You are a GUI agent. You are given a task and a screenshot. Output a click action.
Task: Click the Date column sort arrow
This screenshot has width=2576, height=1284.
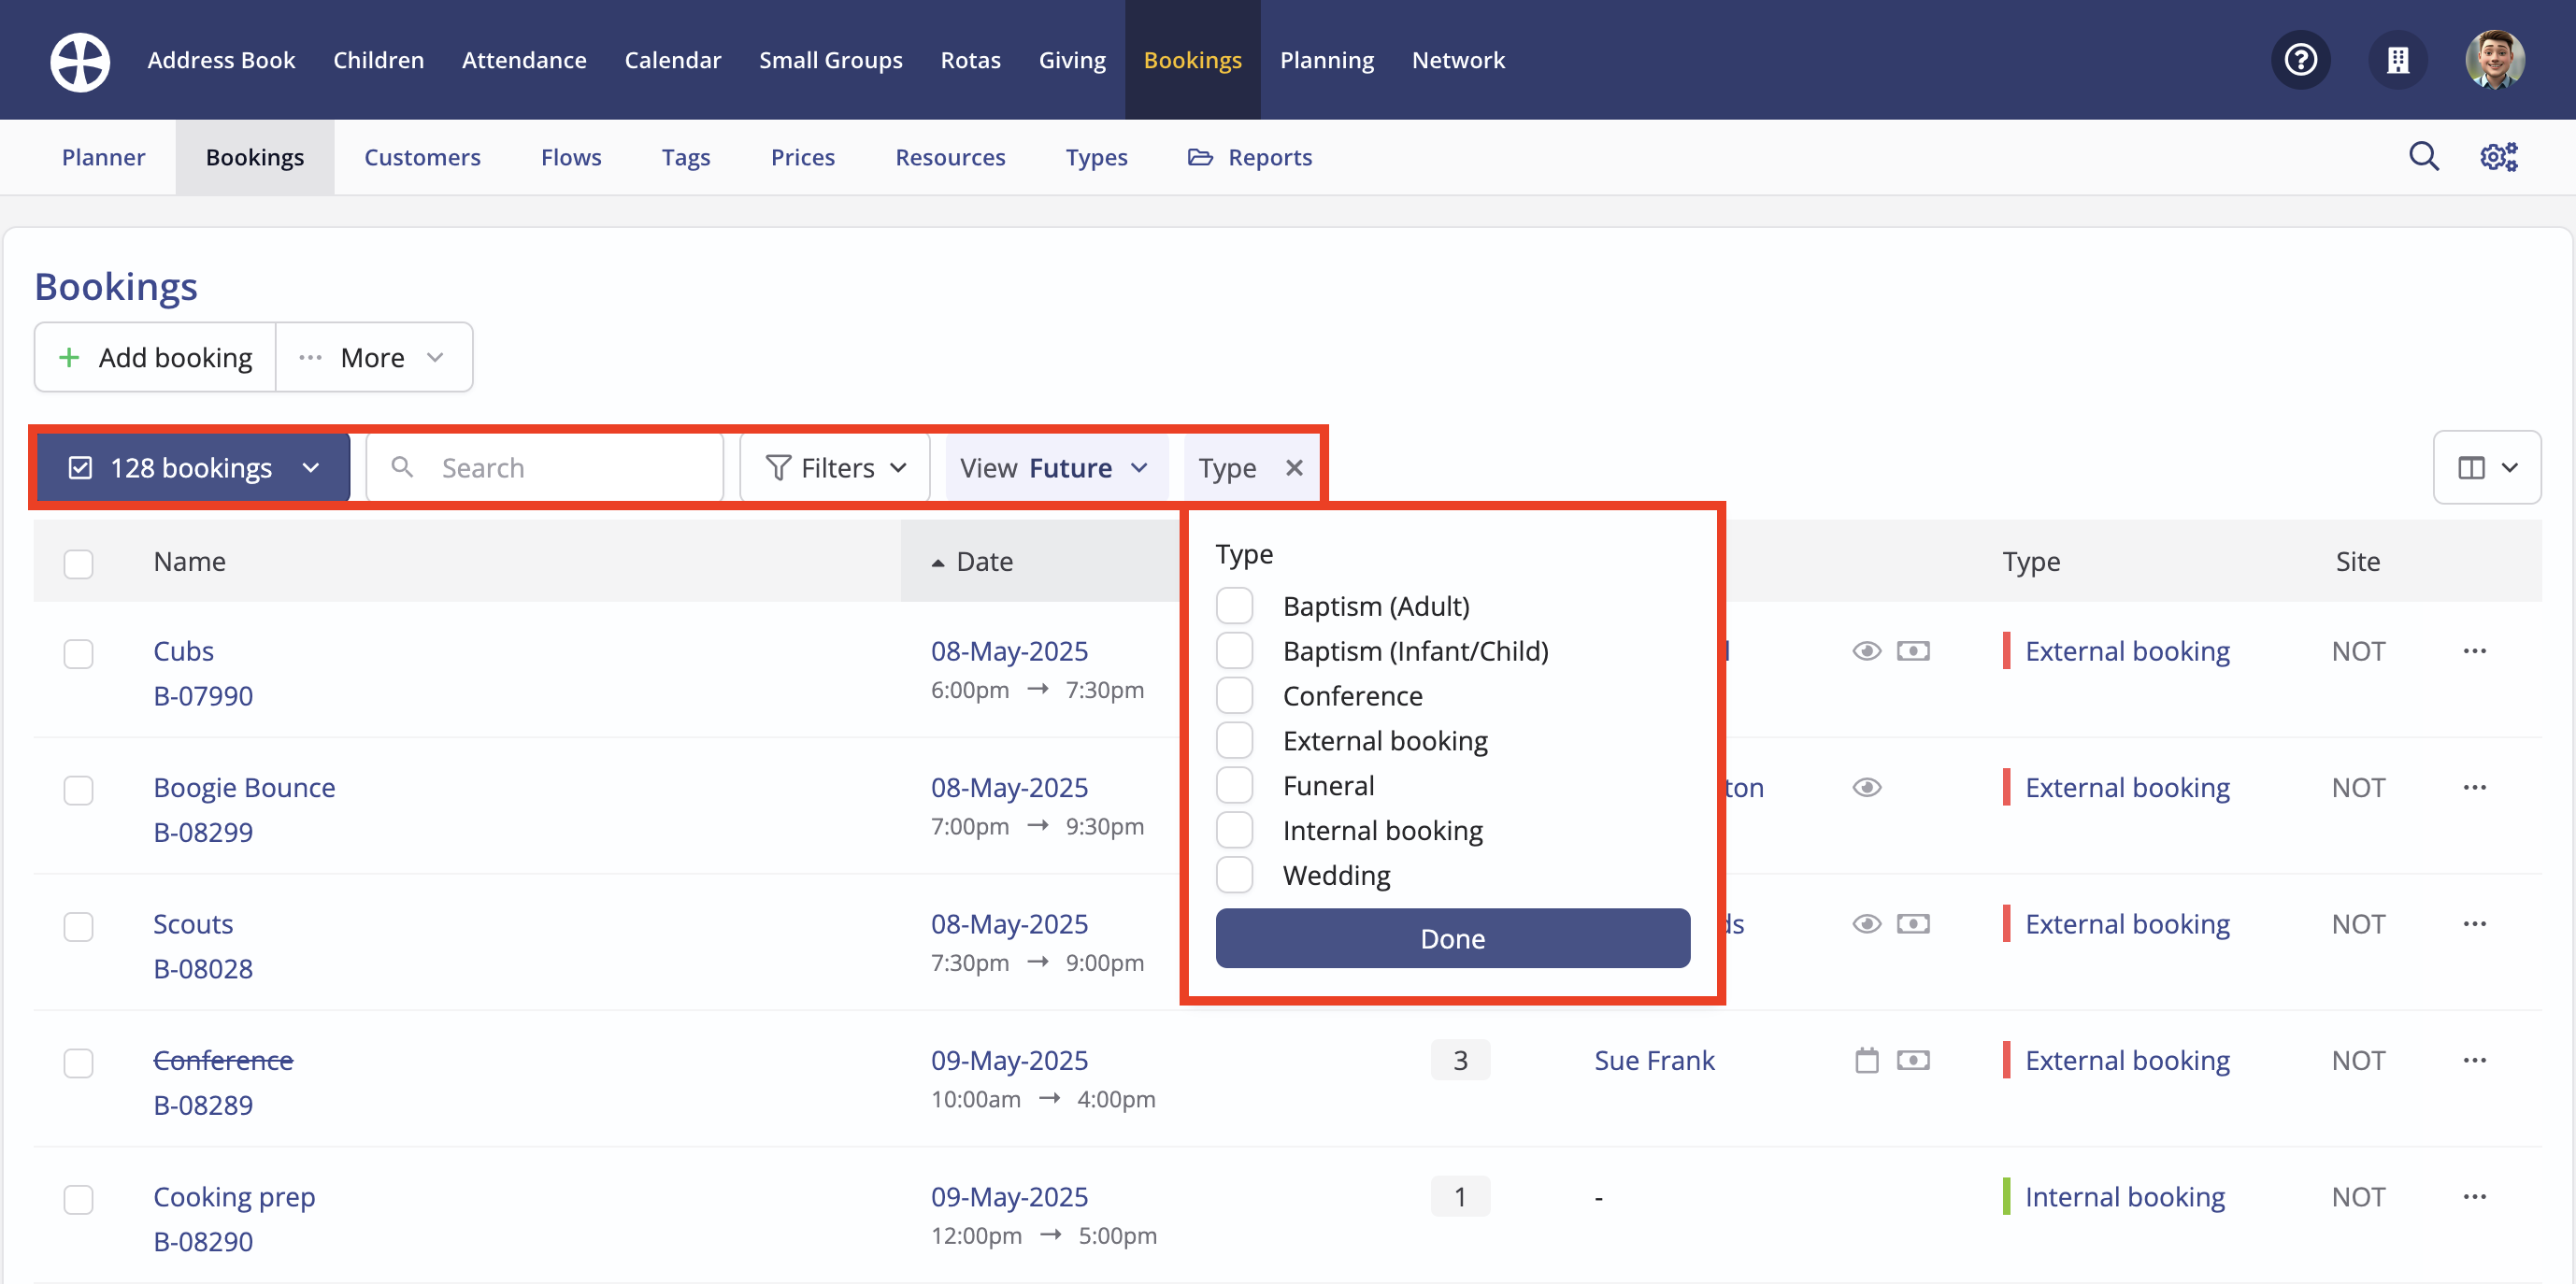pyautogui.click(x=938, y=563)
